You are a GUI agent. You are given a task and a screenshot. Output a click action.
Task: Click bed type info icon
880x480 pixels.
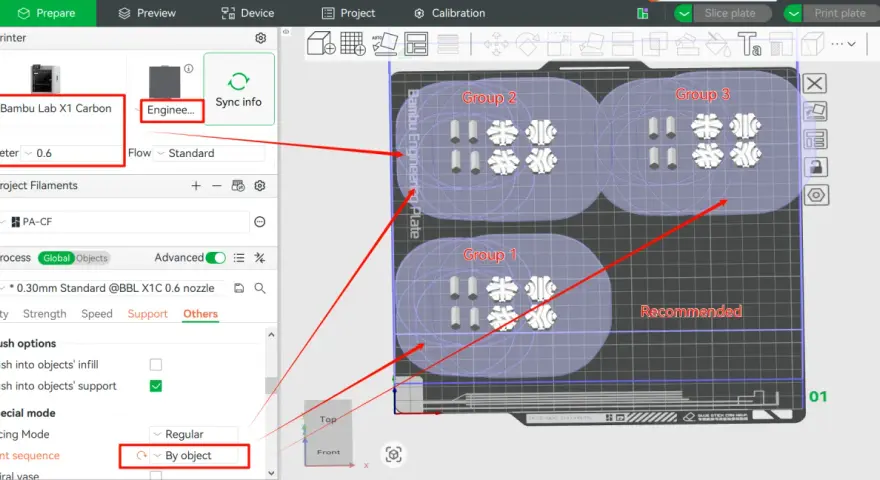(189, 68)
